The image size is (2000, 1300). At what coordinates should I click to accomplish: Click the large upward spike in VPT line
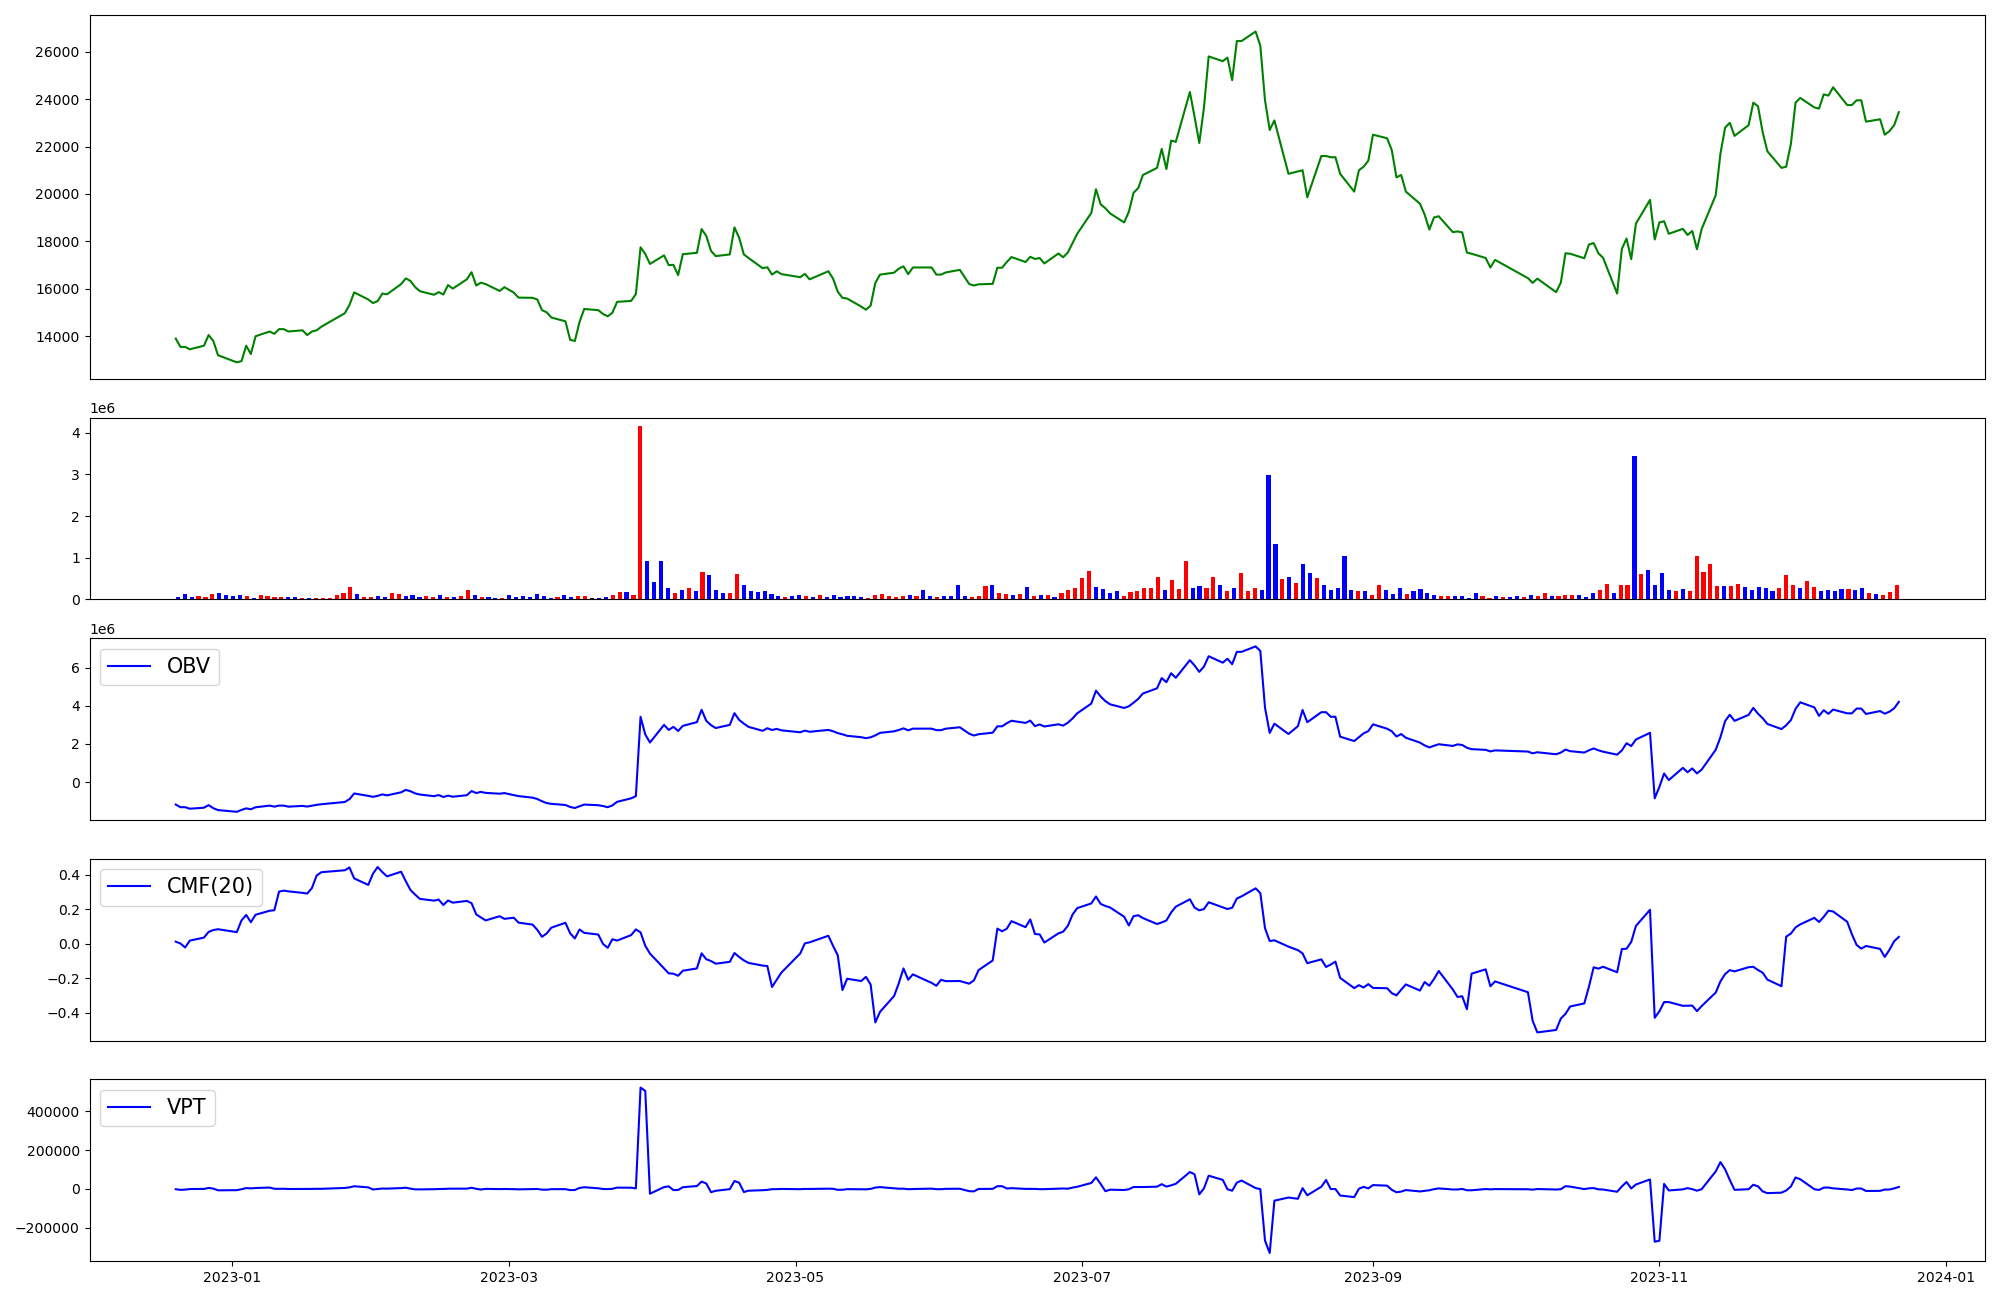[641, 1088]
